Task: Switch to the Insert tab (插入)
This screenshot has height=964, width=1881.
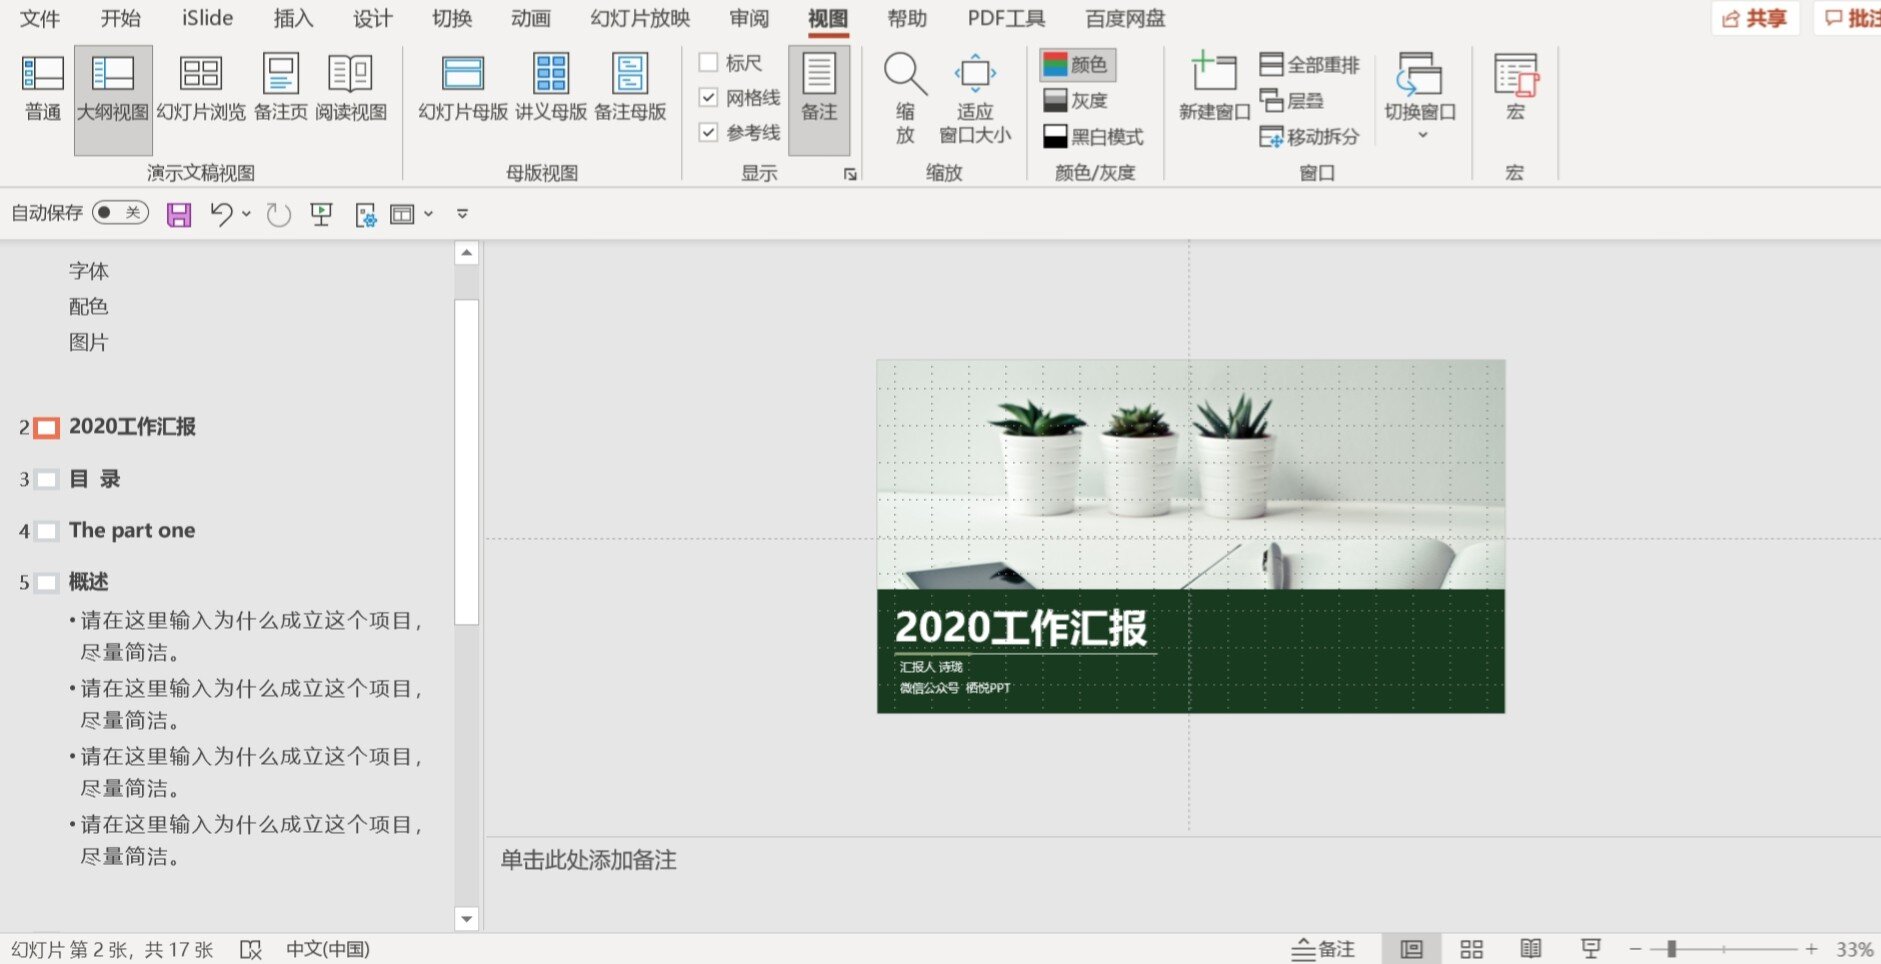Action: pos(293,18)
